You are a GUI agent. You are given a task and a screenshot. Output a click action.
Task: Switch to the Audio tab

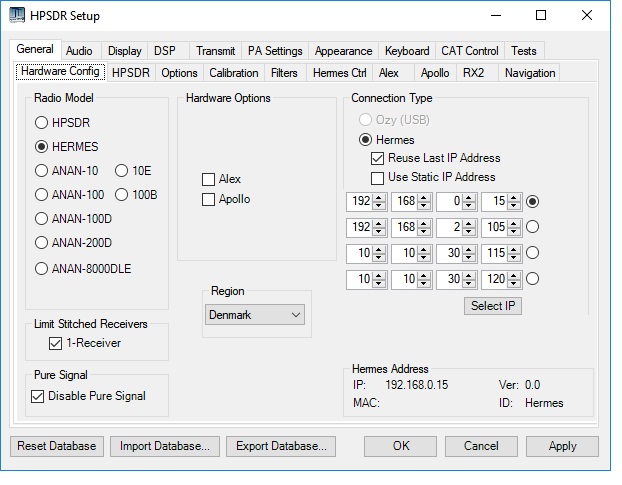[79, 51]
